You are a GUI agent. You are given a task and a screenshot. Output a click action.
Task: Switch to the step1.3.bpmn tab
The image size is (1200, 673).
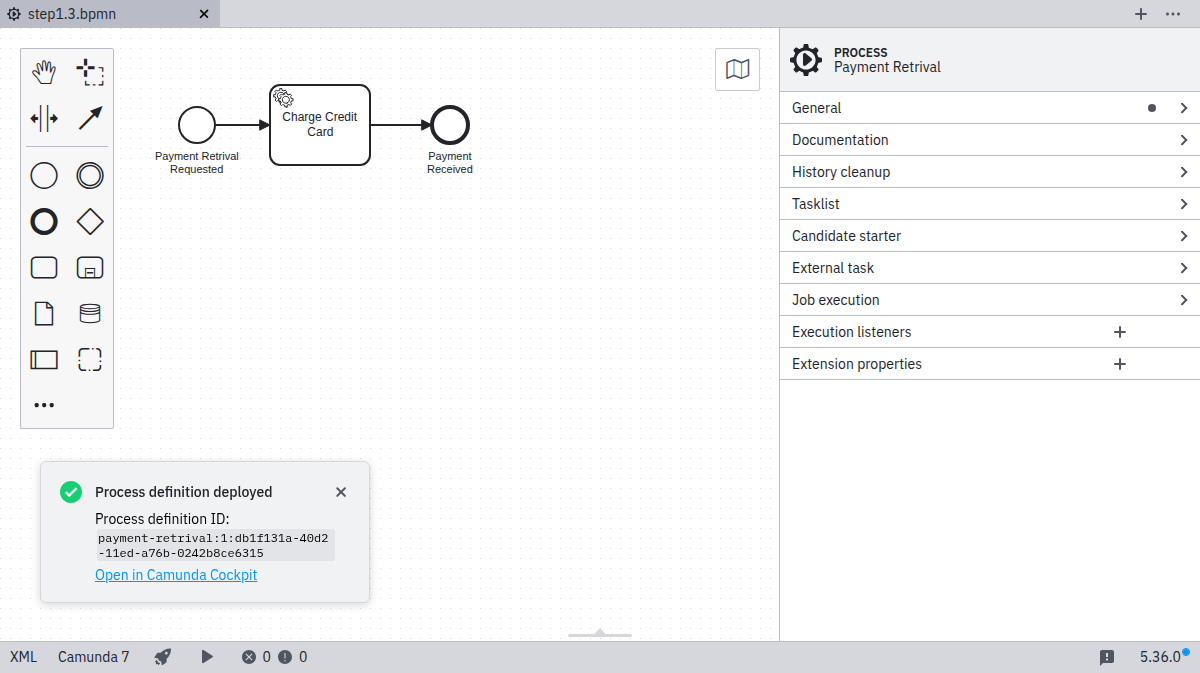tap(98, 14)
